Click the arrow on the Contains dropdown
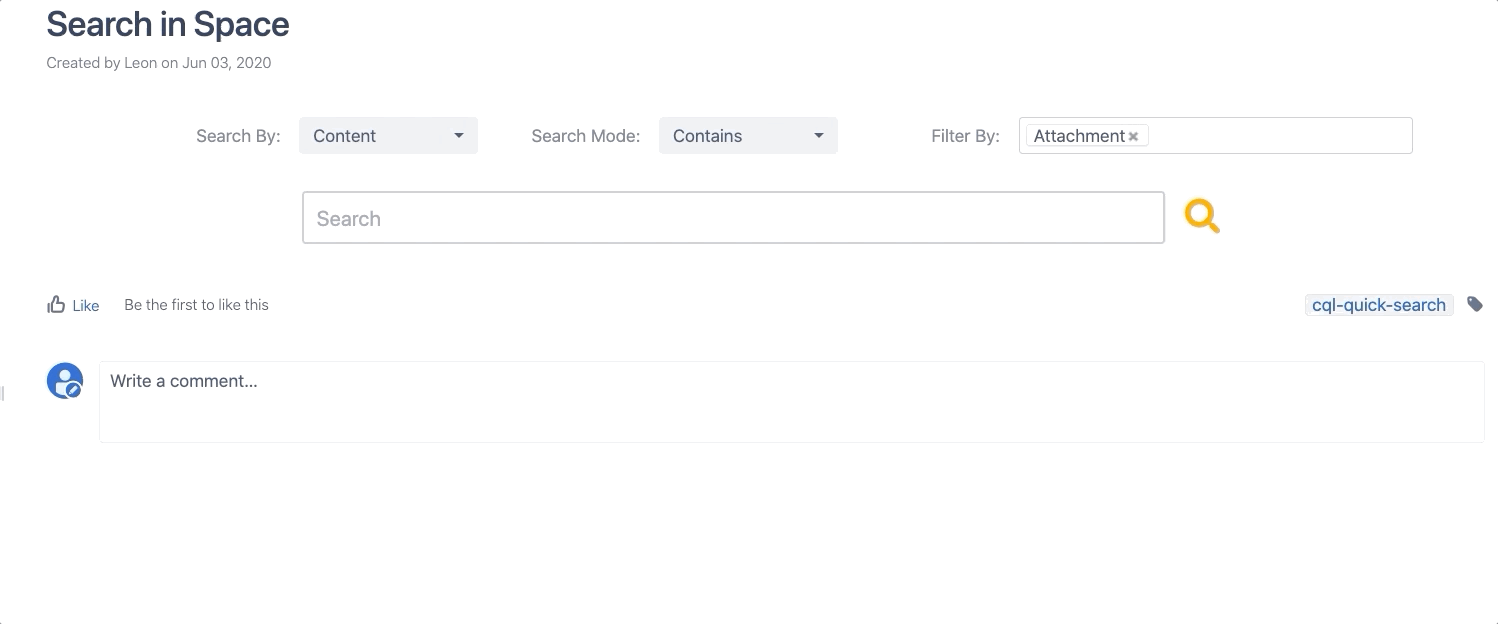The width and height of the screenshot is (1498, 624). click(819, 136)
